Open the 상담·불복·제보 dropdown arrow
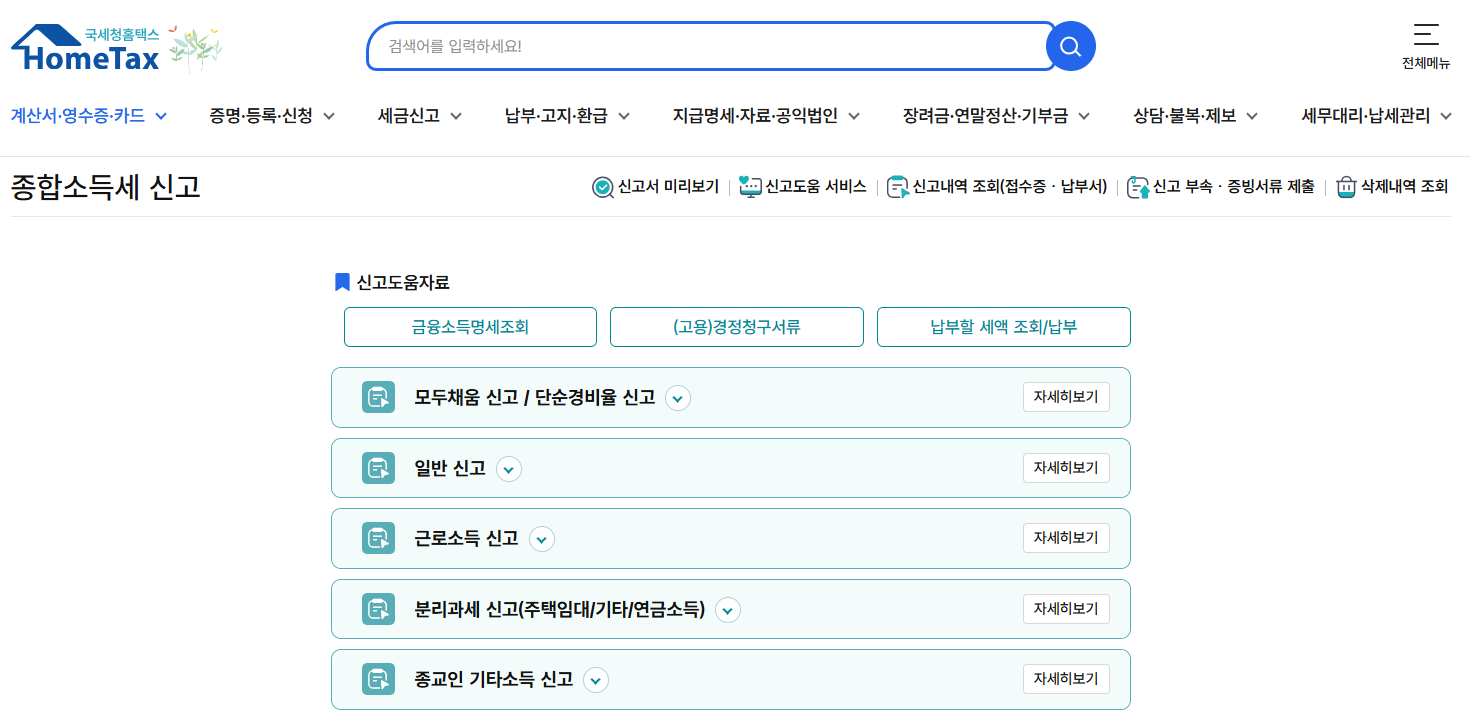 [1253, 116]
